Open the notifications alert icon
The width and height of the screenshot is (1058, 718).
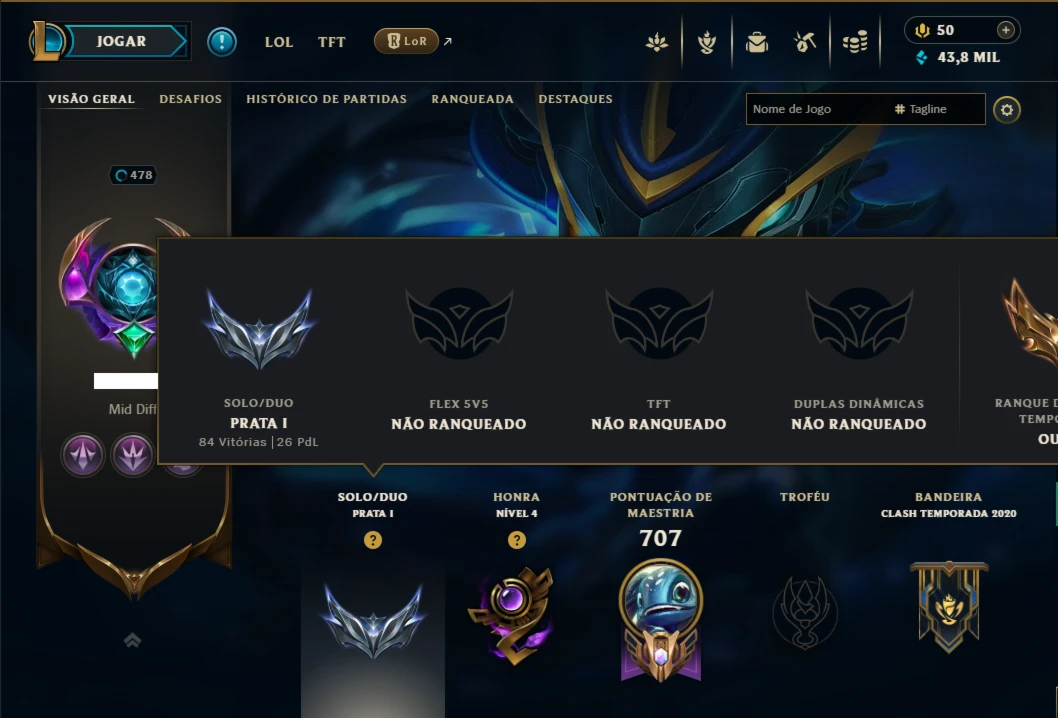click(x=221, y=42)
